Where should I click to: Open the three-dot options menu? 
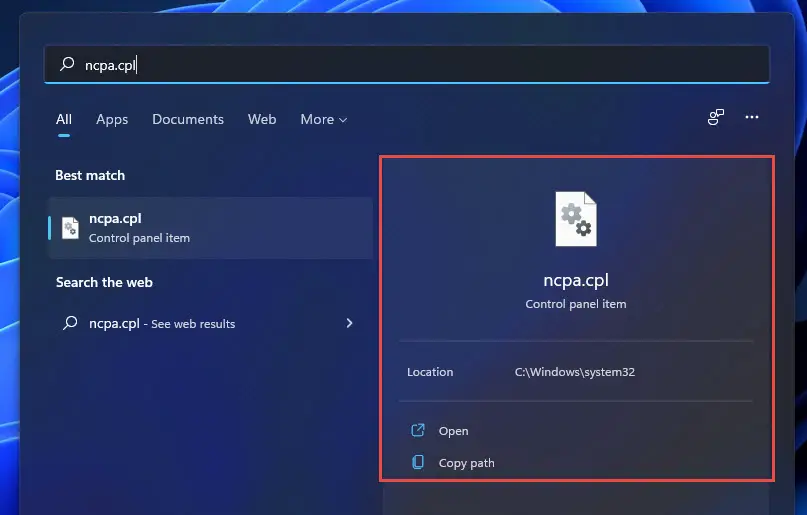point(751,117)
